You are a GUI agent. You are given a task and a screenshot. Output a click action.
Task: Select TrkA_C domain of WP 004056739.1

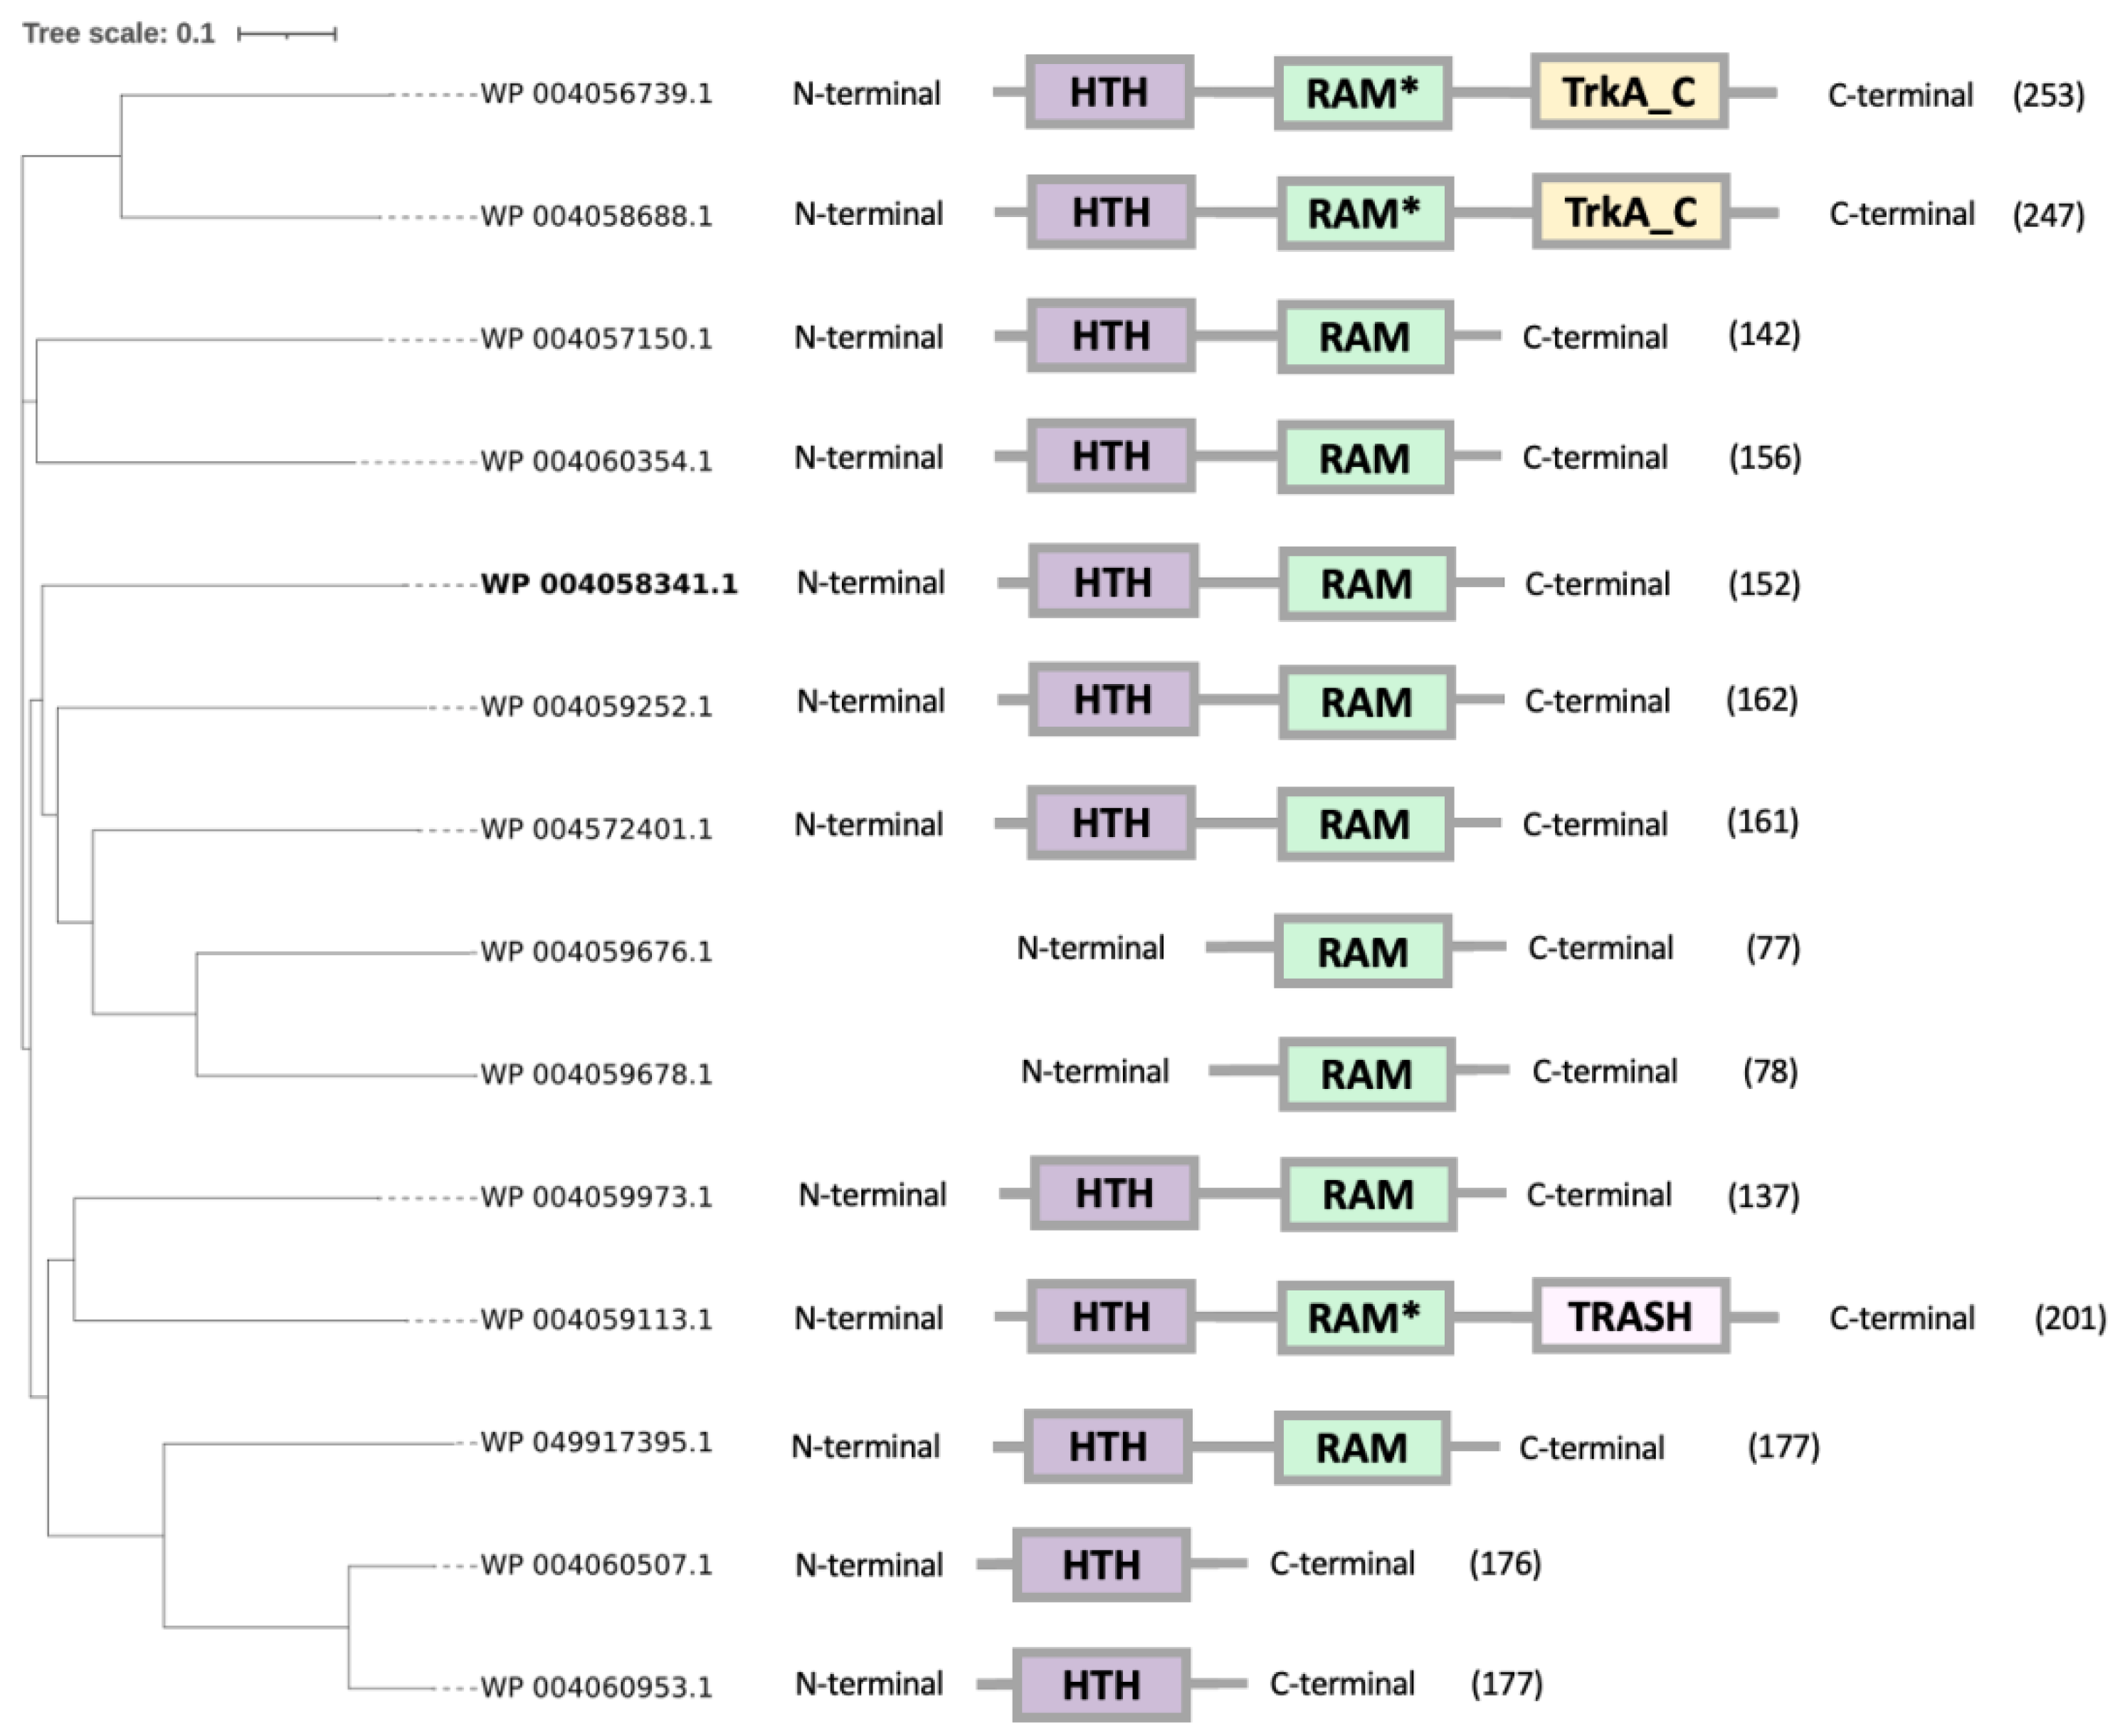click(x=1628, y=92)
